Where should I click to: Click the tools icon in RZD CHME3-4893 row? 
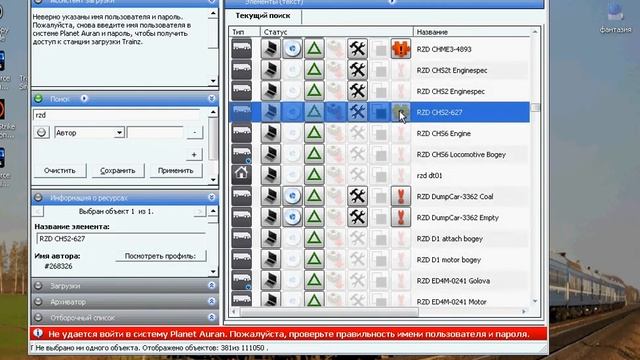point(358,49)
